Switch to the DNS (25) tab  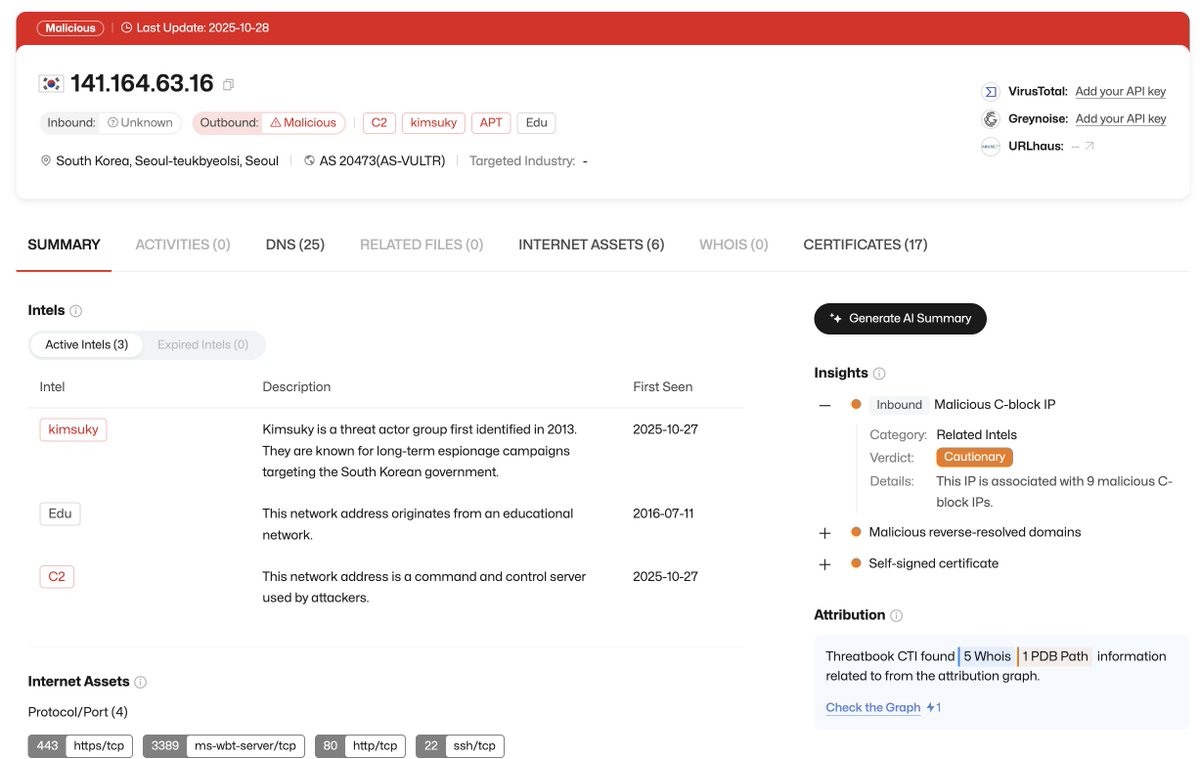(x=295, y=244)
